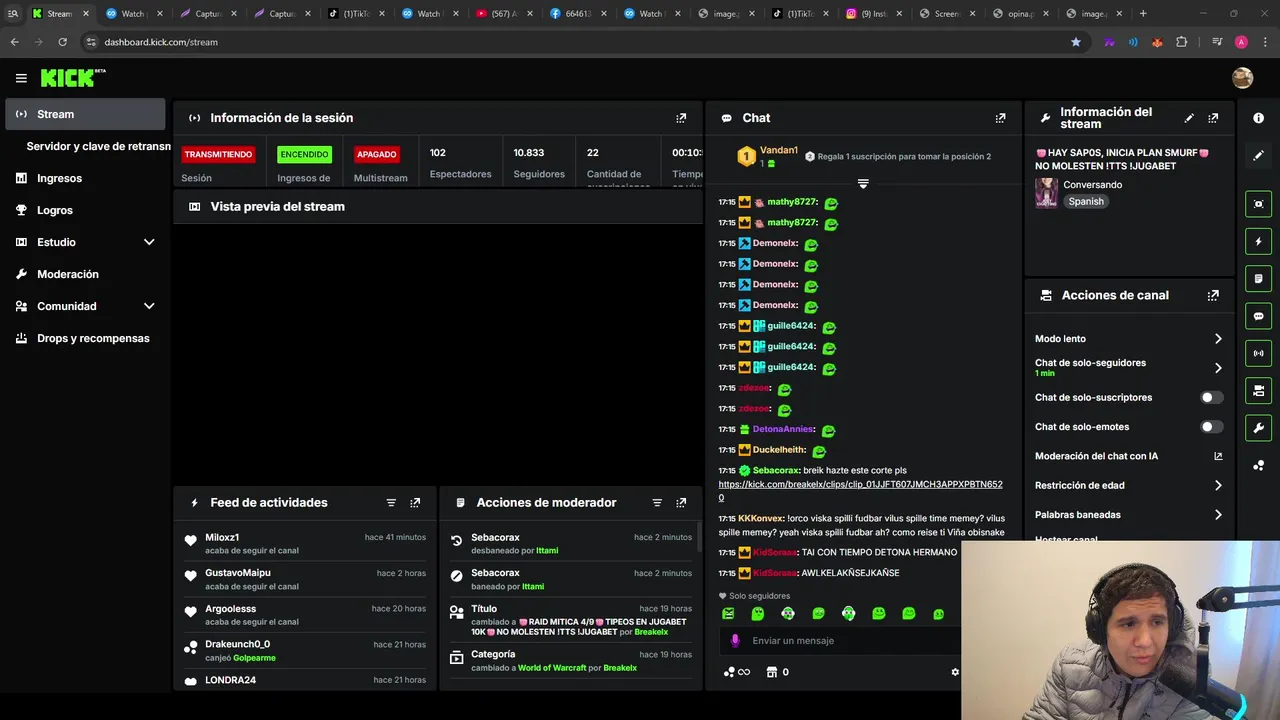
Task: Click Vandan1 in the gift leaderboard
Action: [779, 150]
